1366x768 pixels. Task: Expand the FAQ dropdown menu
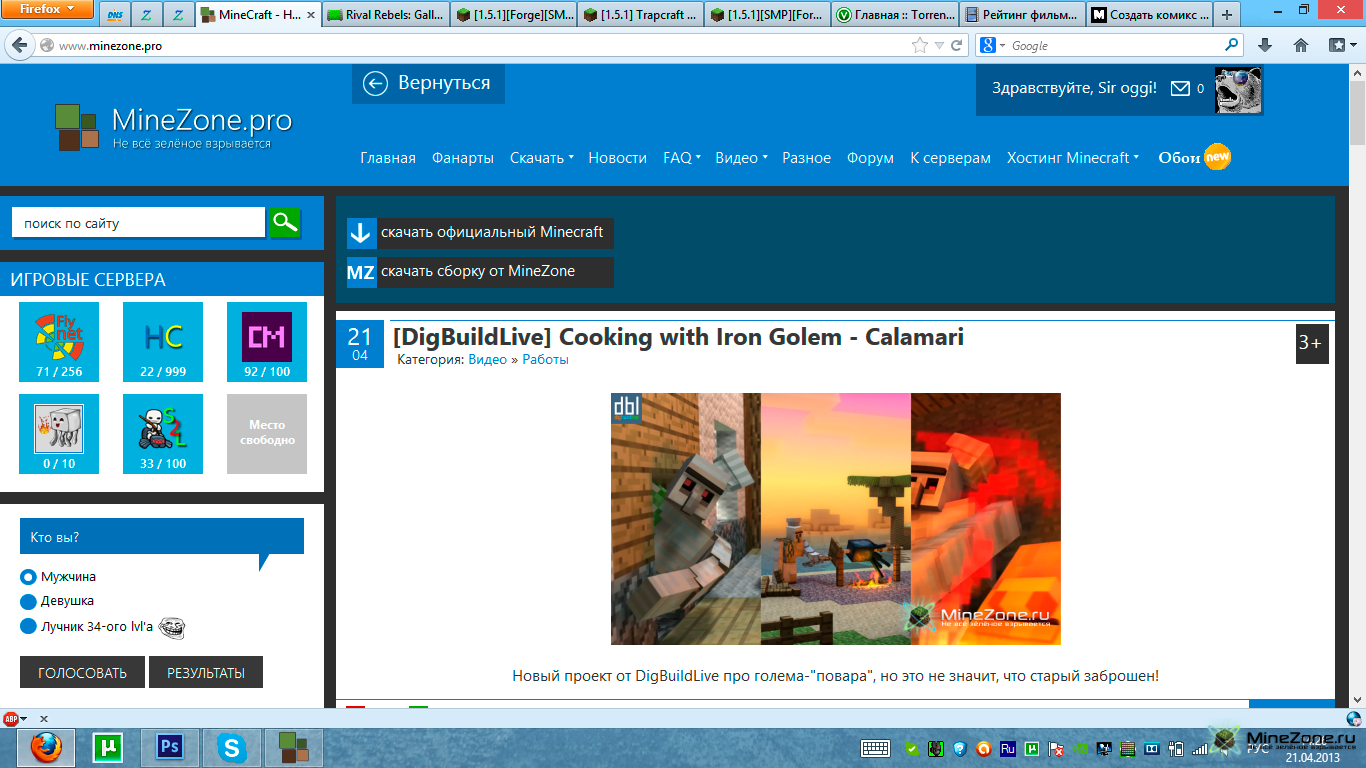(681, 158)
